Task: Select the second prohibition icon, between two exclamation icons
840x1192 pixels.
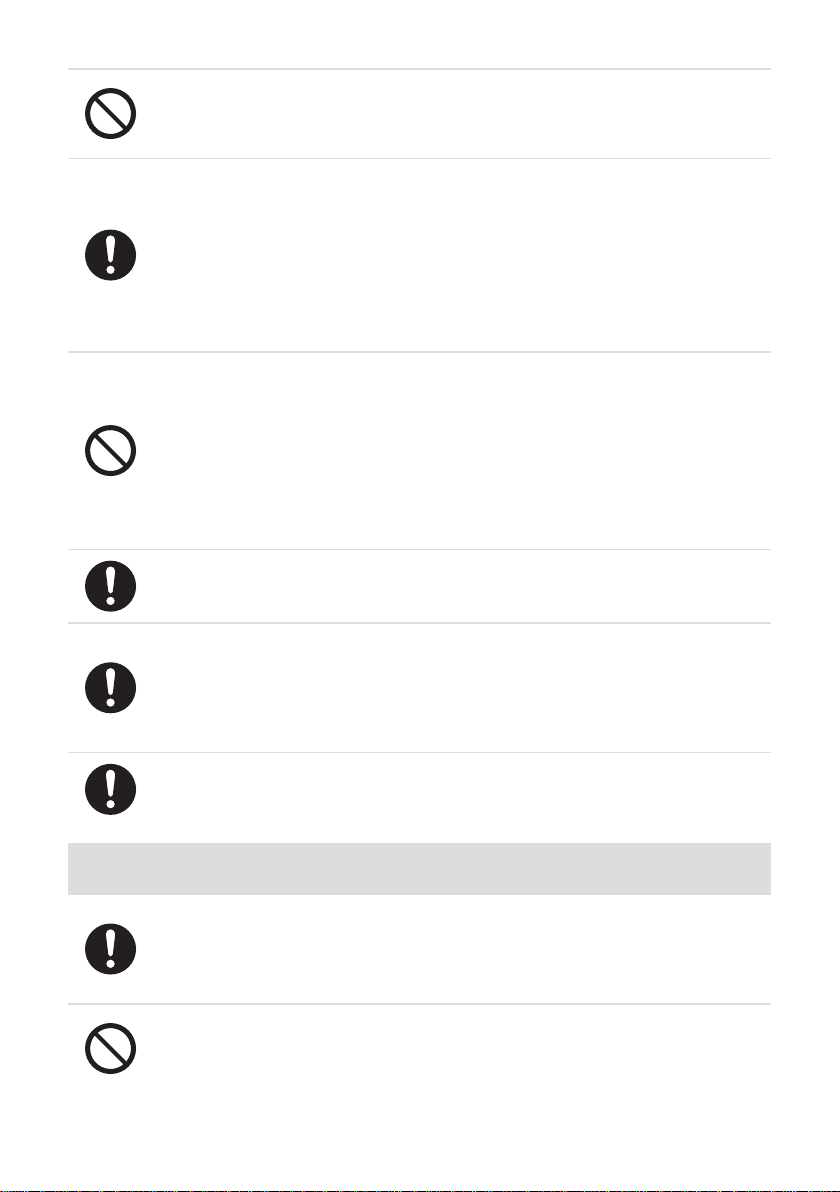Action: (110, 450)
